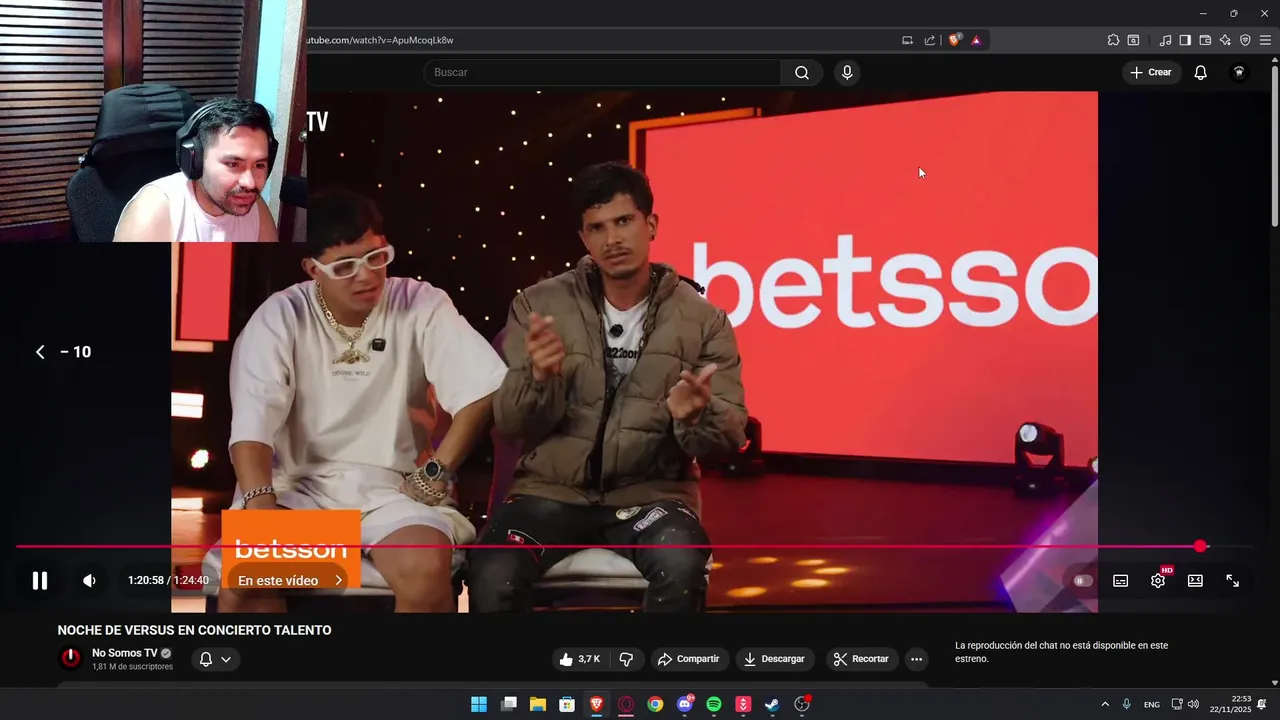Open Spotify from the taskbar
Viewport: 1280px width, 720px height.
tap(714, 704)
